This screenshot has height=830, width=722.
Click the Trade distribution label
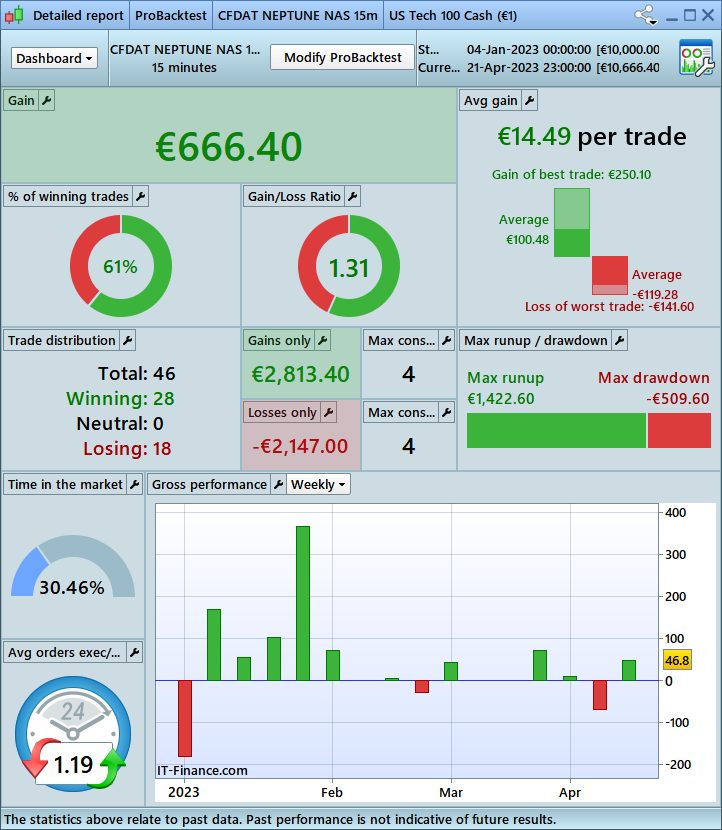click(x=62, y=340)
